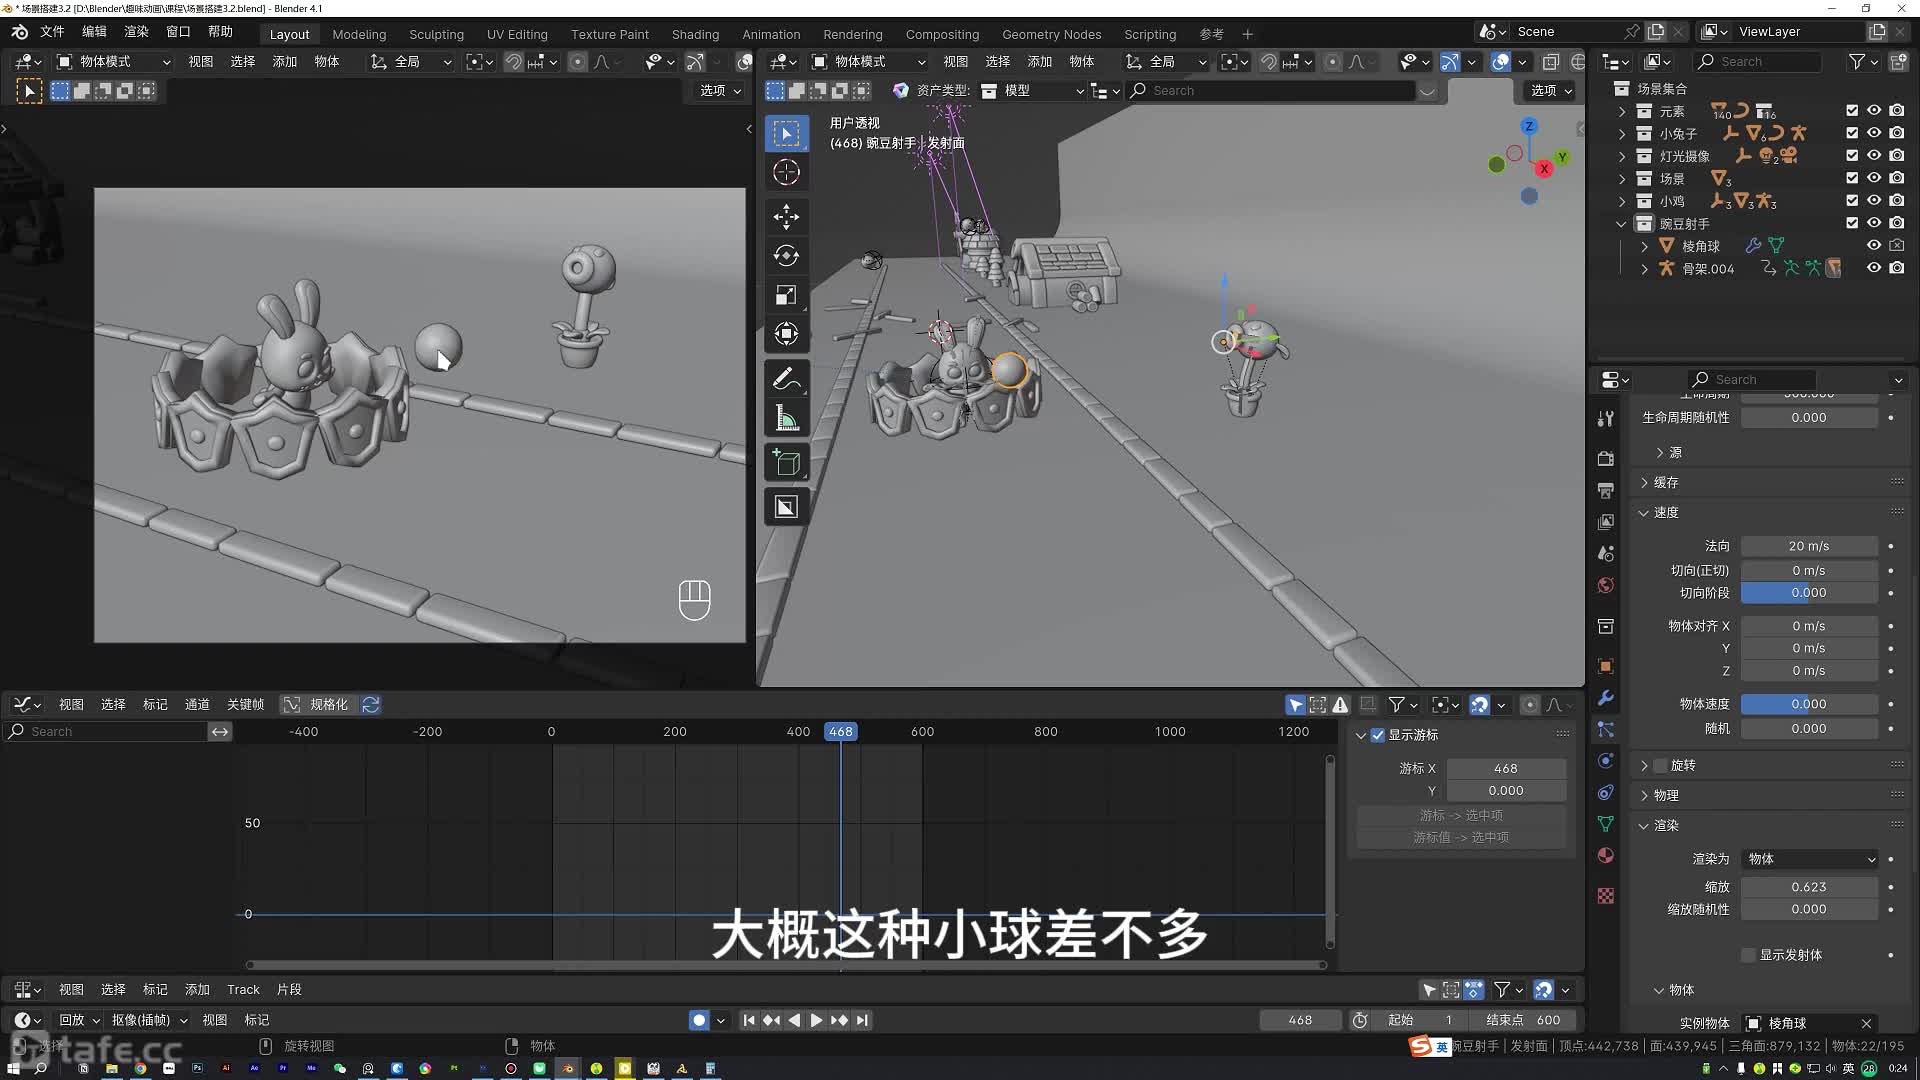Expand the 棱角球 outliner item
Viewport: 1920px width, 1080px height.
[x=1645, y=246]
